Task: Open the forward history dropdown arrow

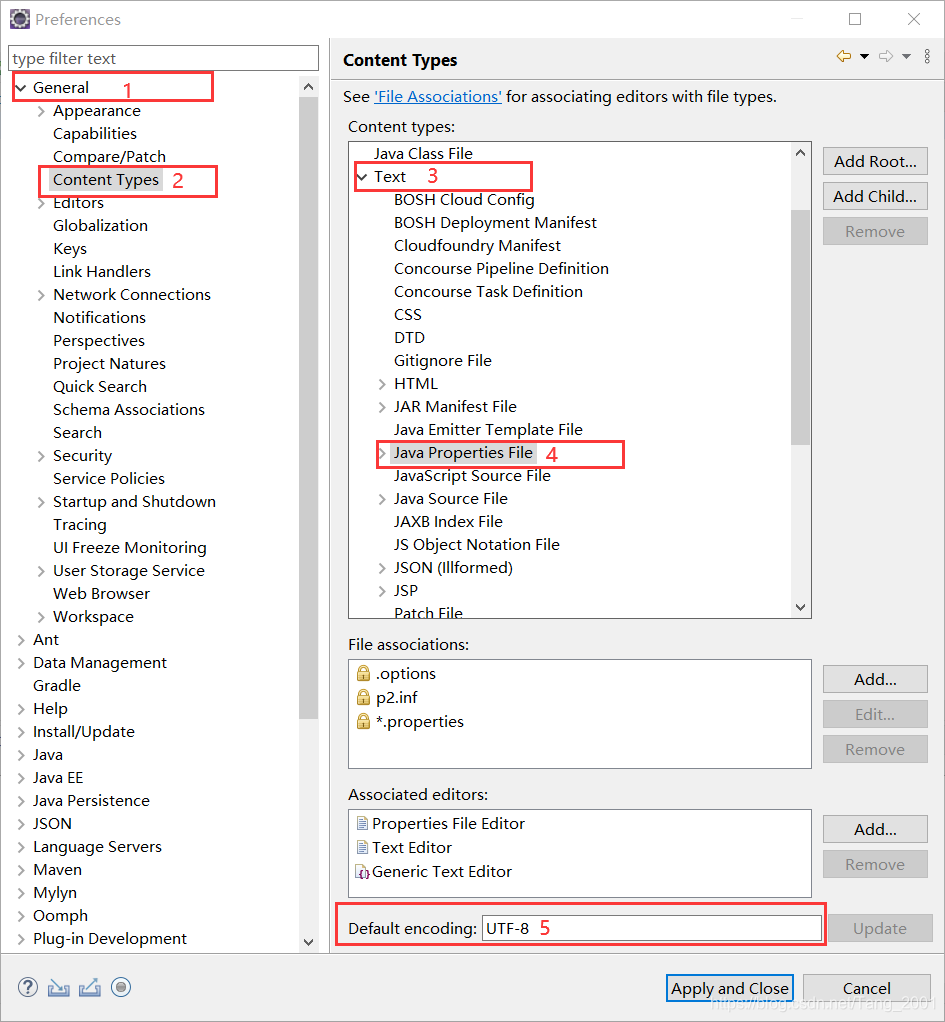Action: point(906,57)
